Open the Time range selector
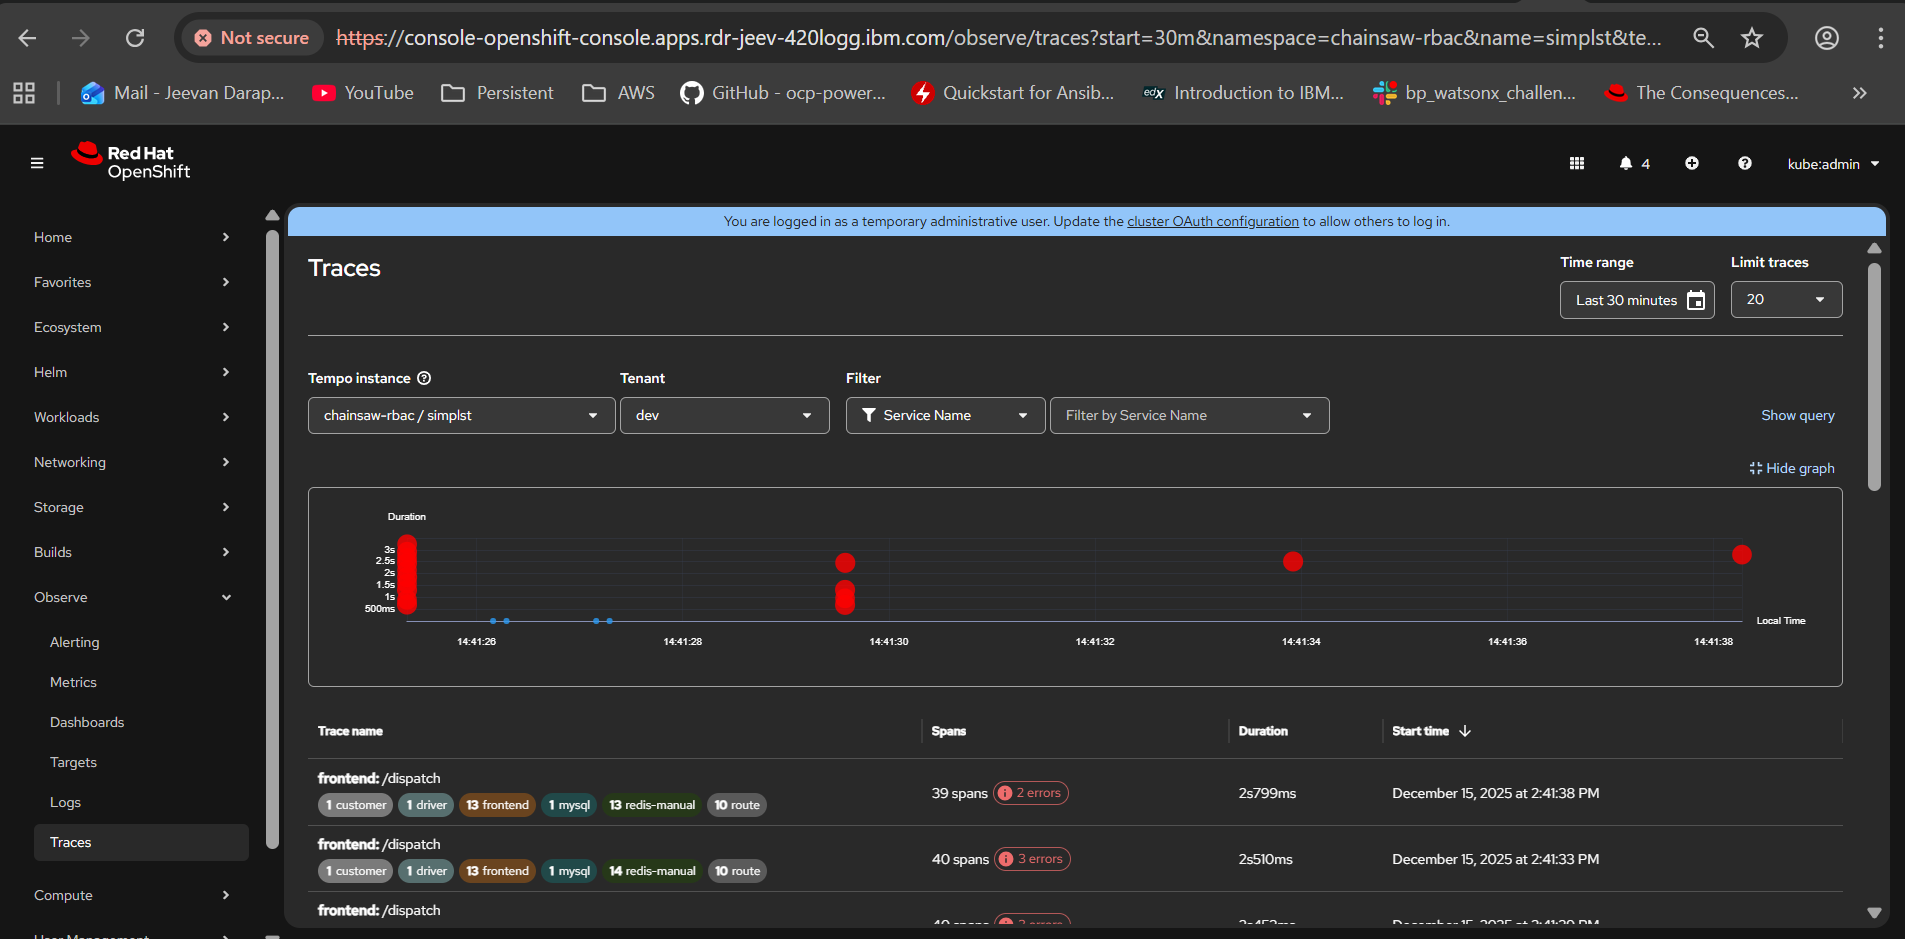 pos(1637,300)
